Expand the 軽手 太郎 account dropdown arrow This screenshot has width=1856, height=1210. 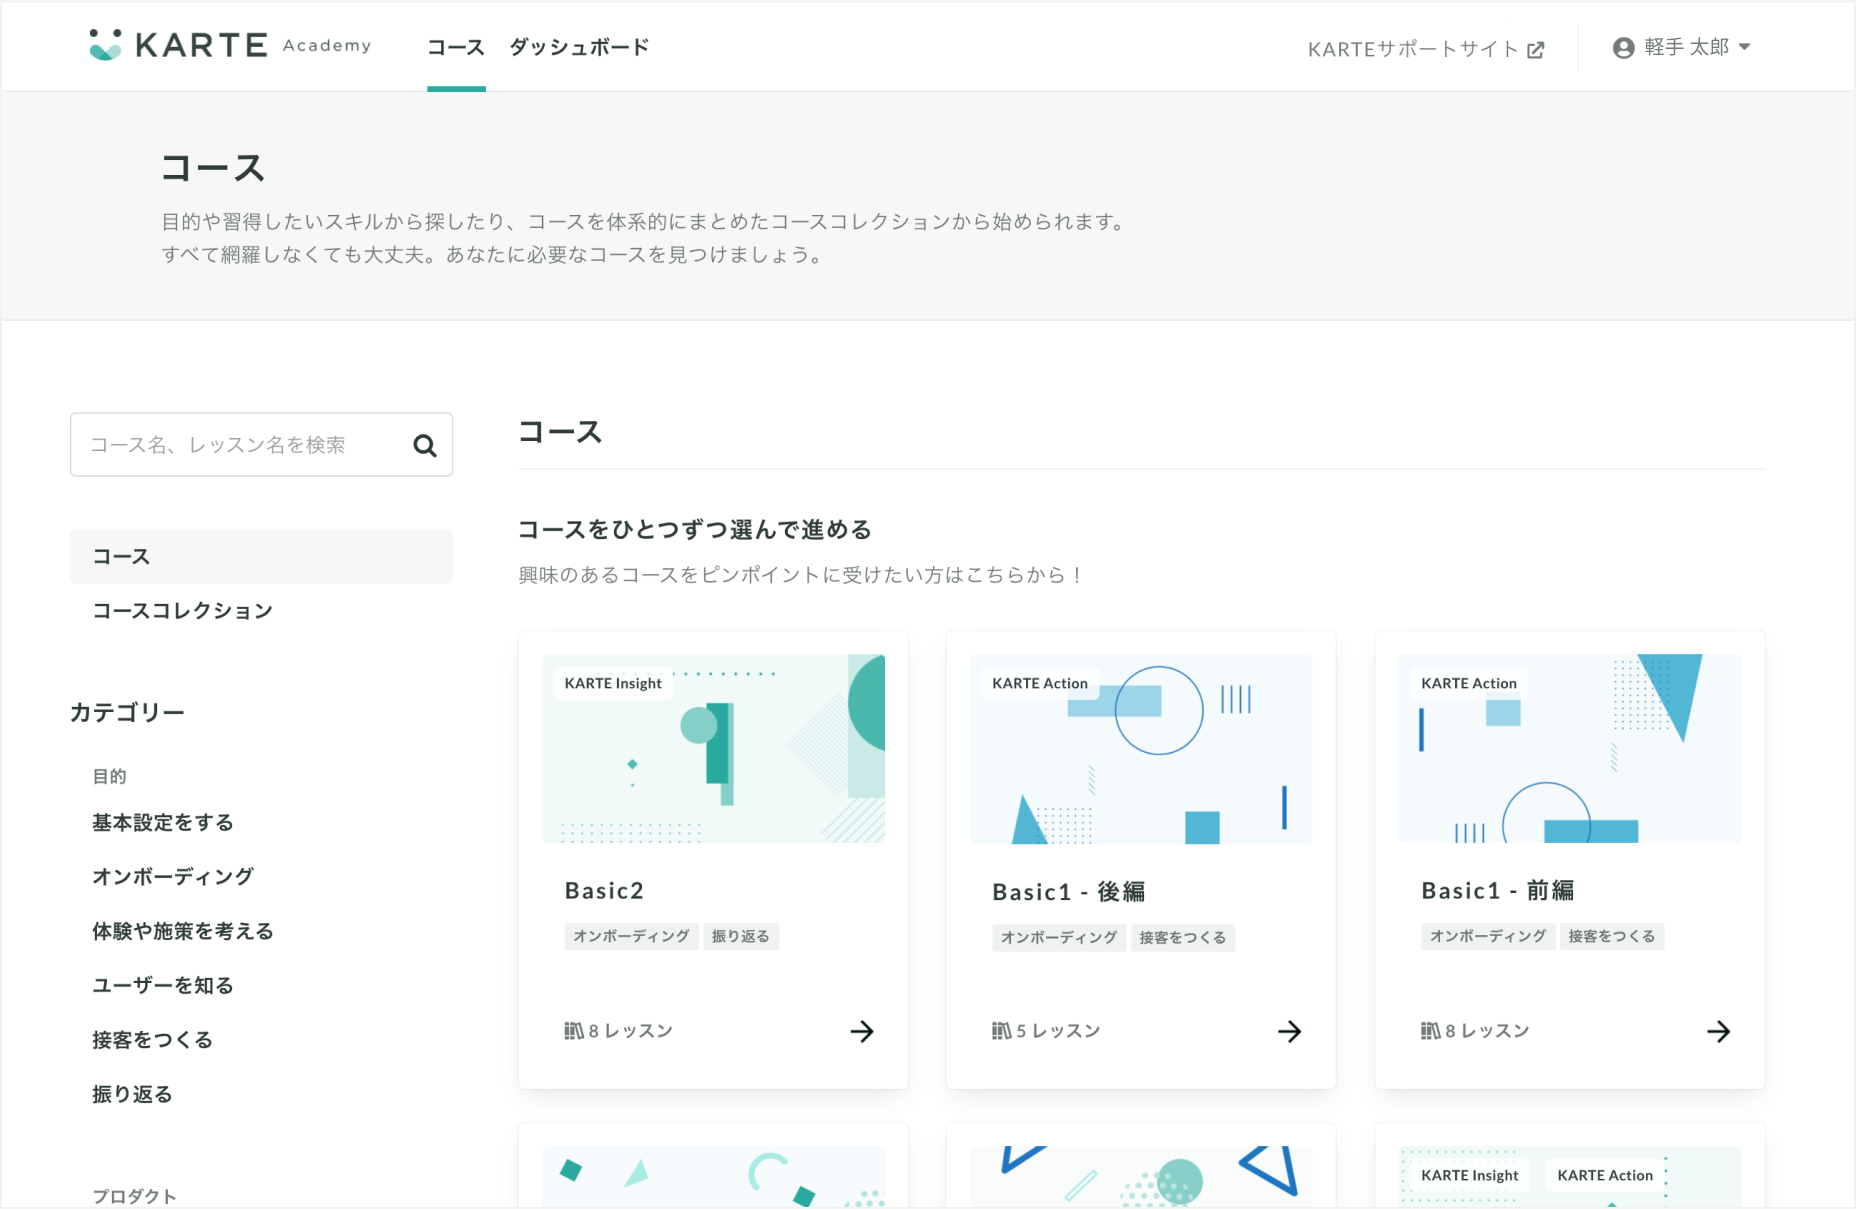tap(1745, 47)
